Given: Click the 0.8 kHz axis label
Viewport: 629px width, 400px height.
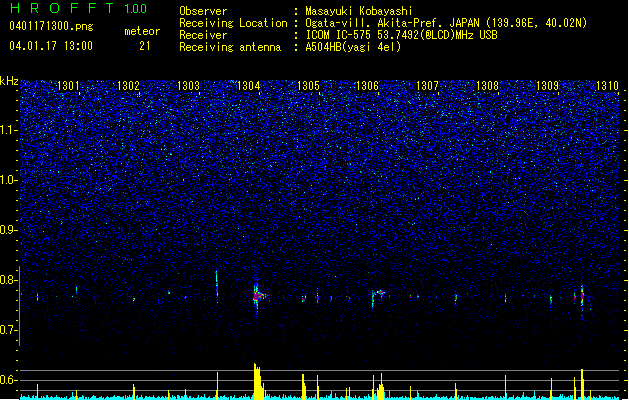Looking at the screenshot, I should (9, 280).
